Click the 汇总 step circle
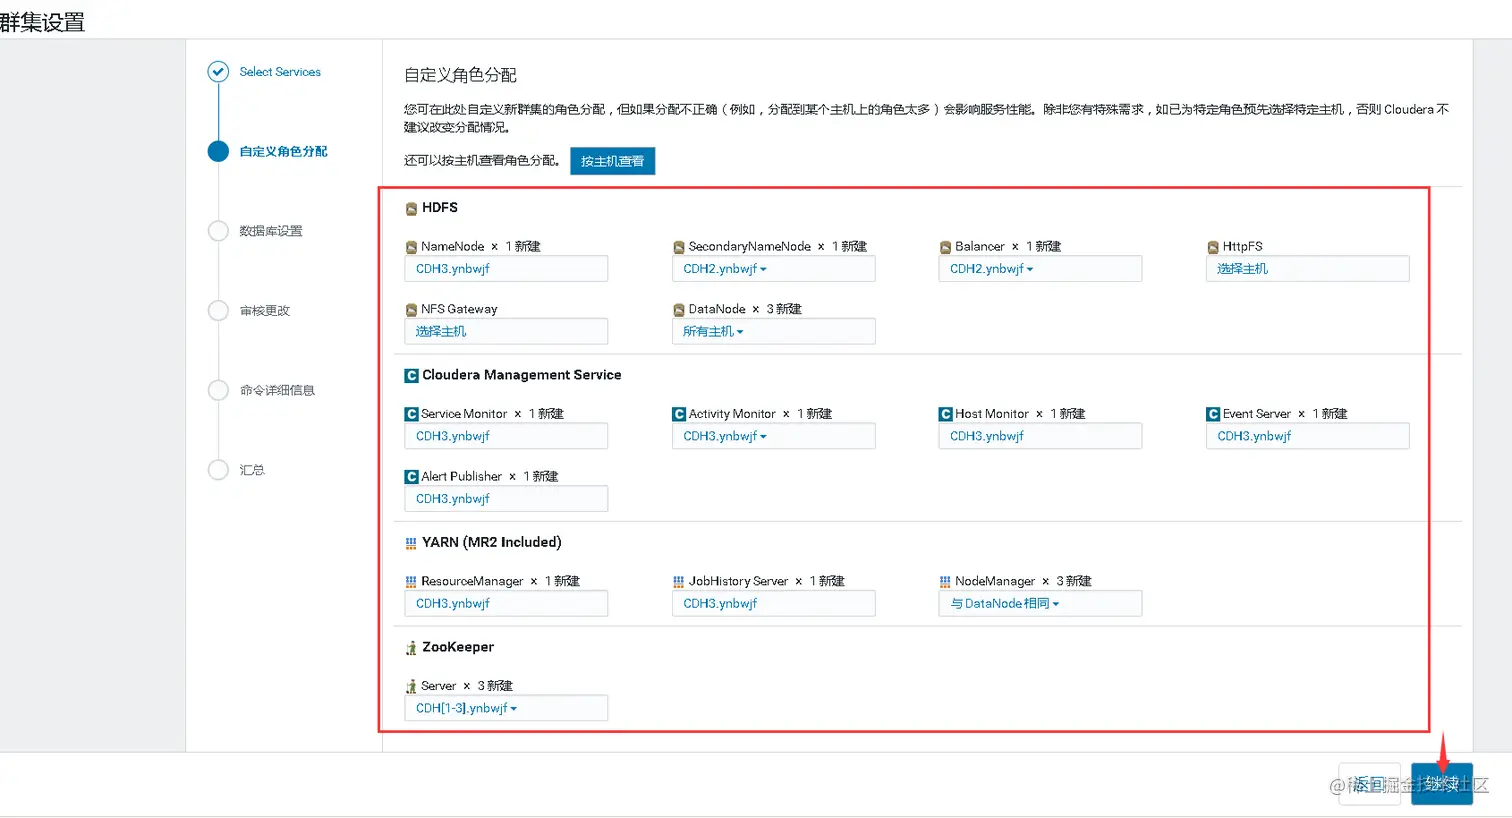 click(218, 470)
